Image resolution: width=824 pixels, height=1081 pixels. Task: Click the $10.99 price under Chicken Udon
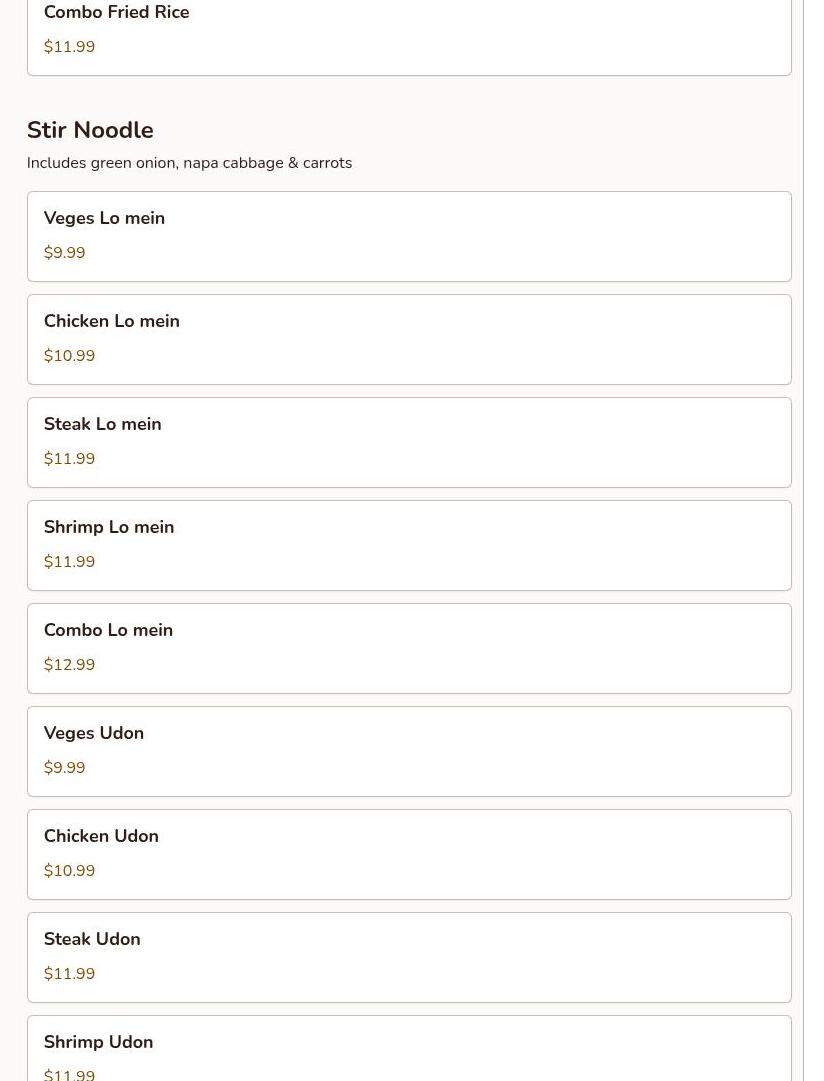69,871
